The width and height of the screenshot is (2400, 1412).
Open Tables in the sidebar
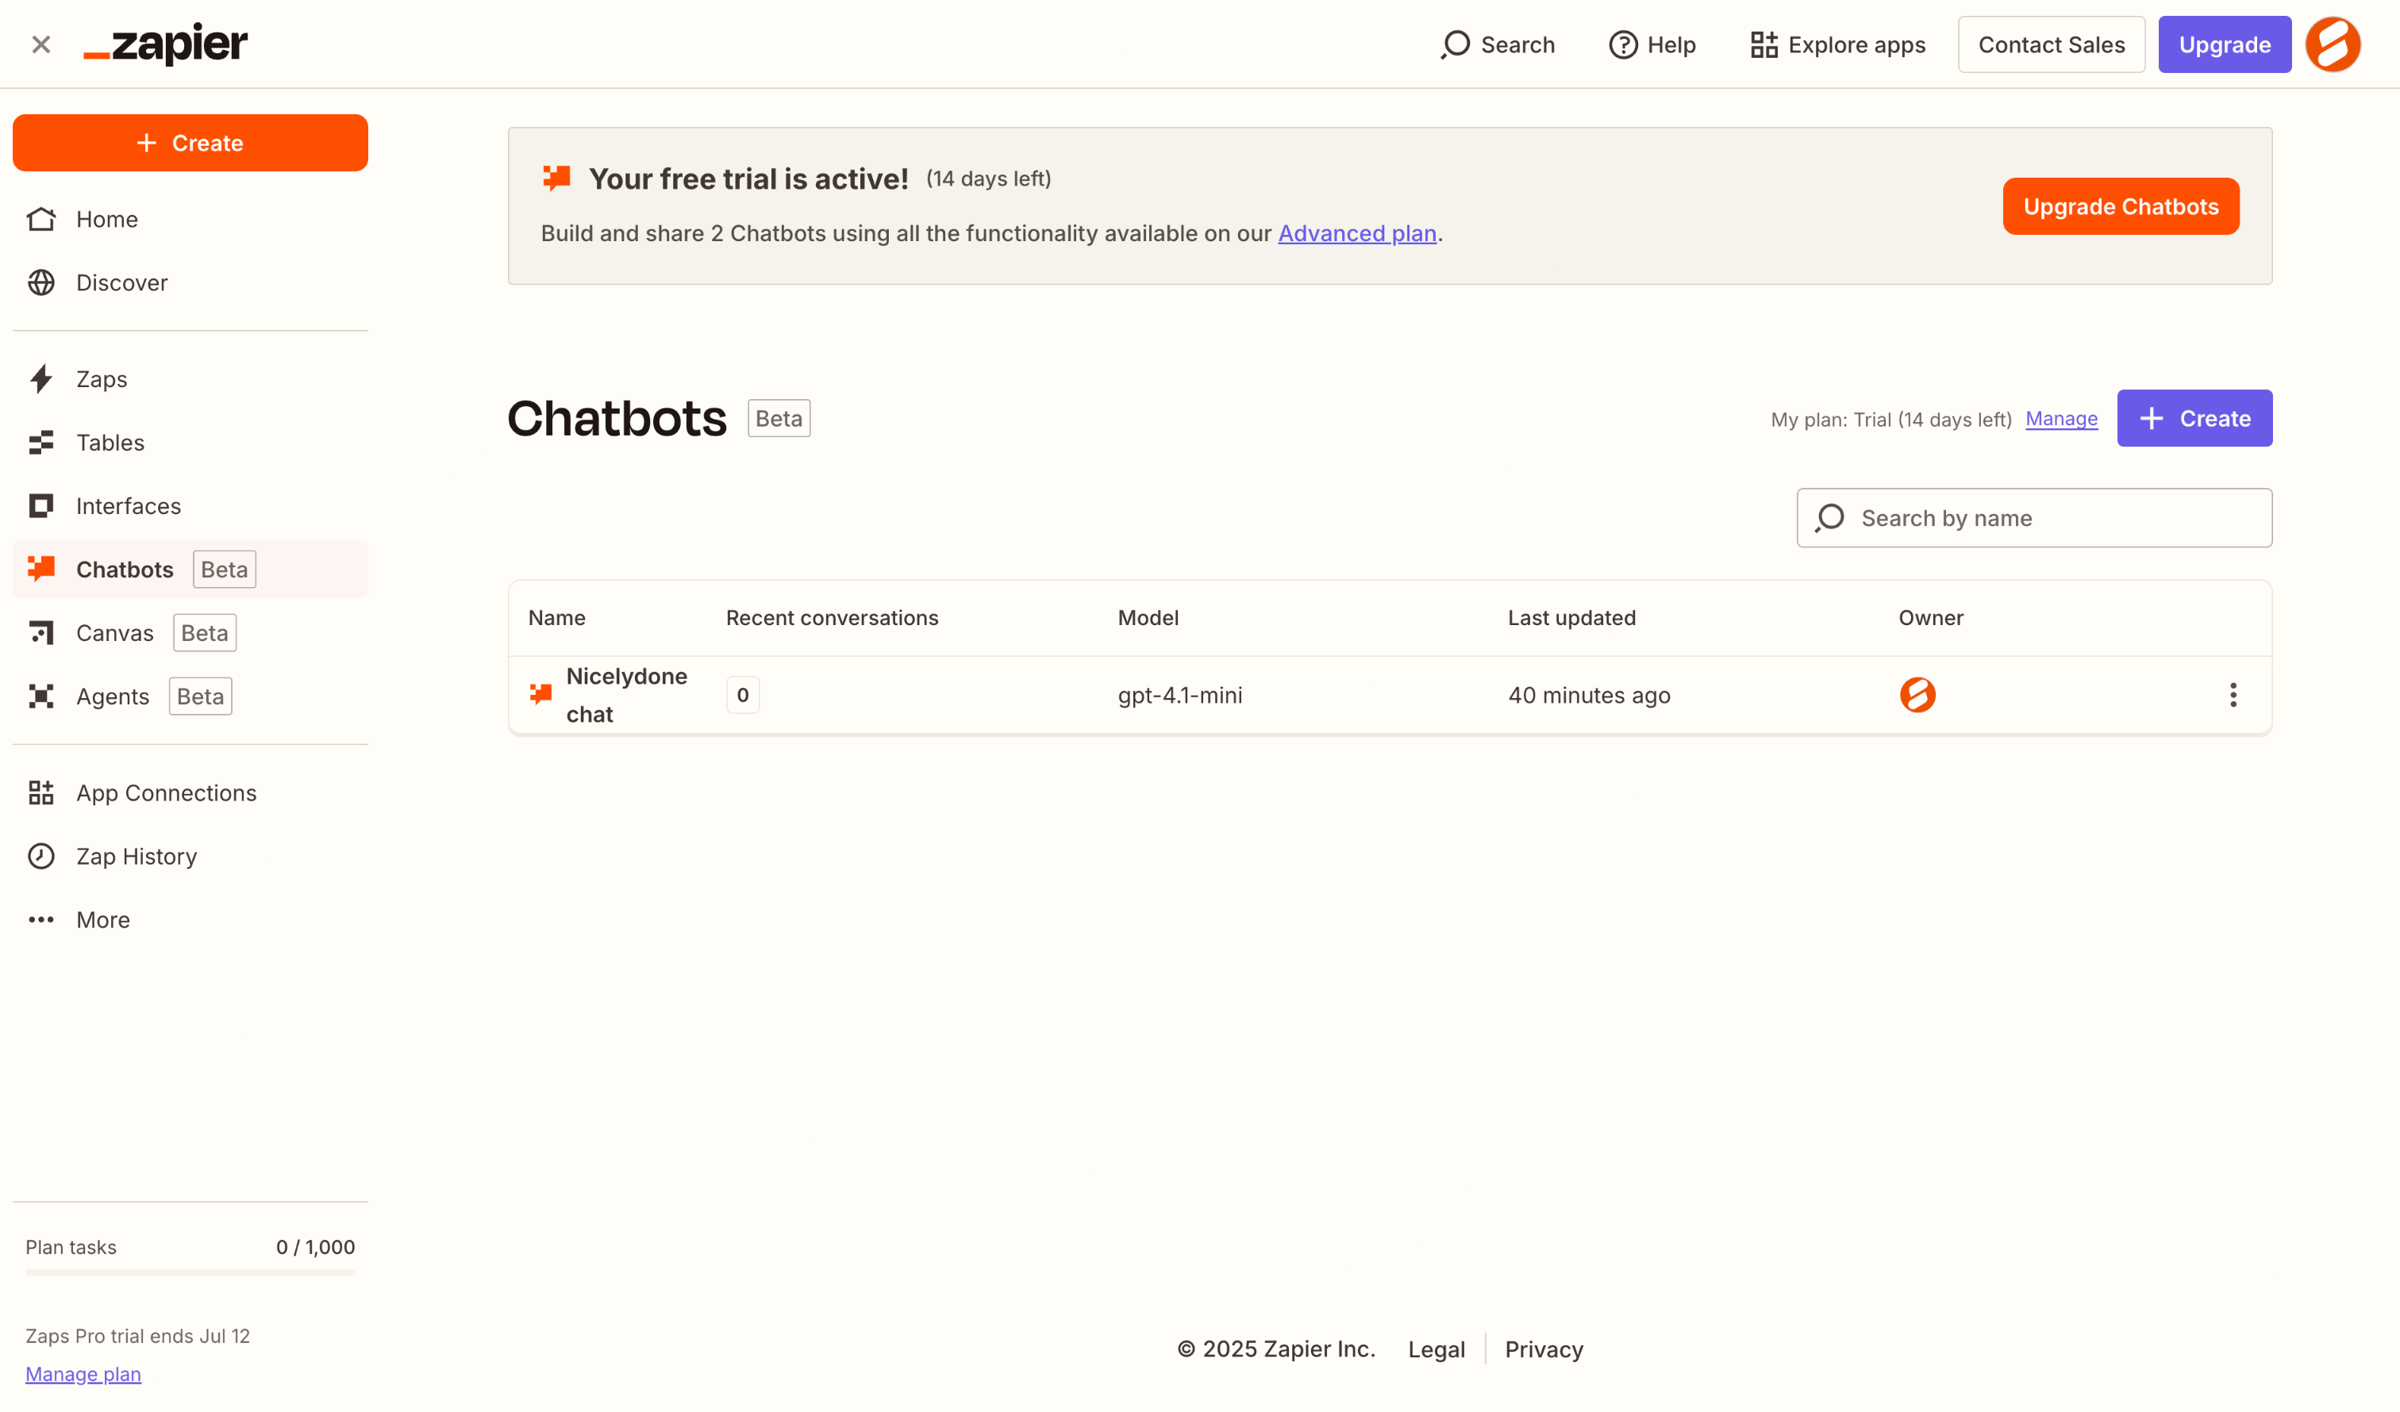coord(190,442)
